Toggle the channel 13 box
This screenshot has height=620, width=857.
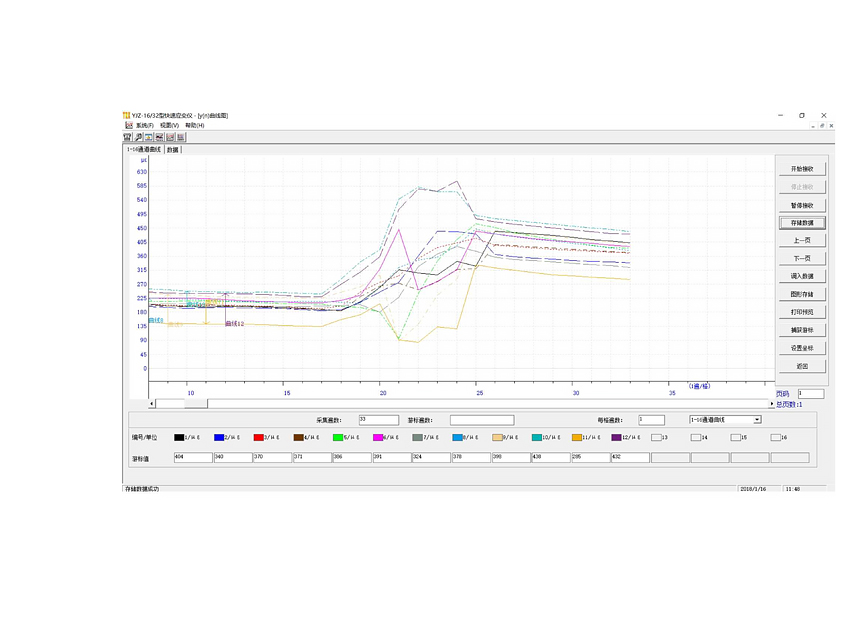click(x=656, y=437)
